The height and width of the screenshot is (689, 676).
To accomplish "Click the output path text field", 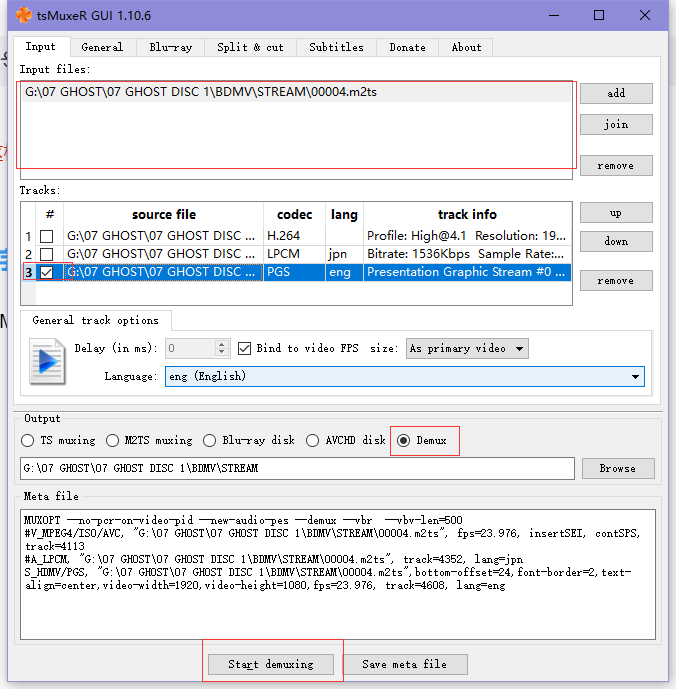I will click(297, 468).
